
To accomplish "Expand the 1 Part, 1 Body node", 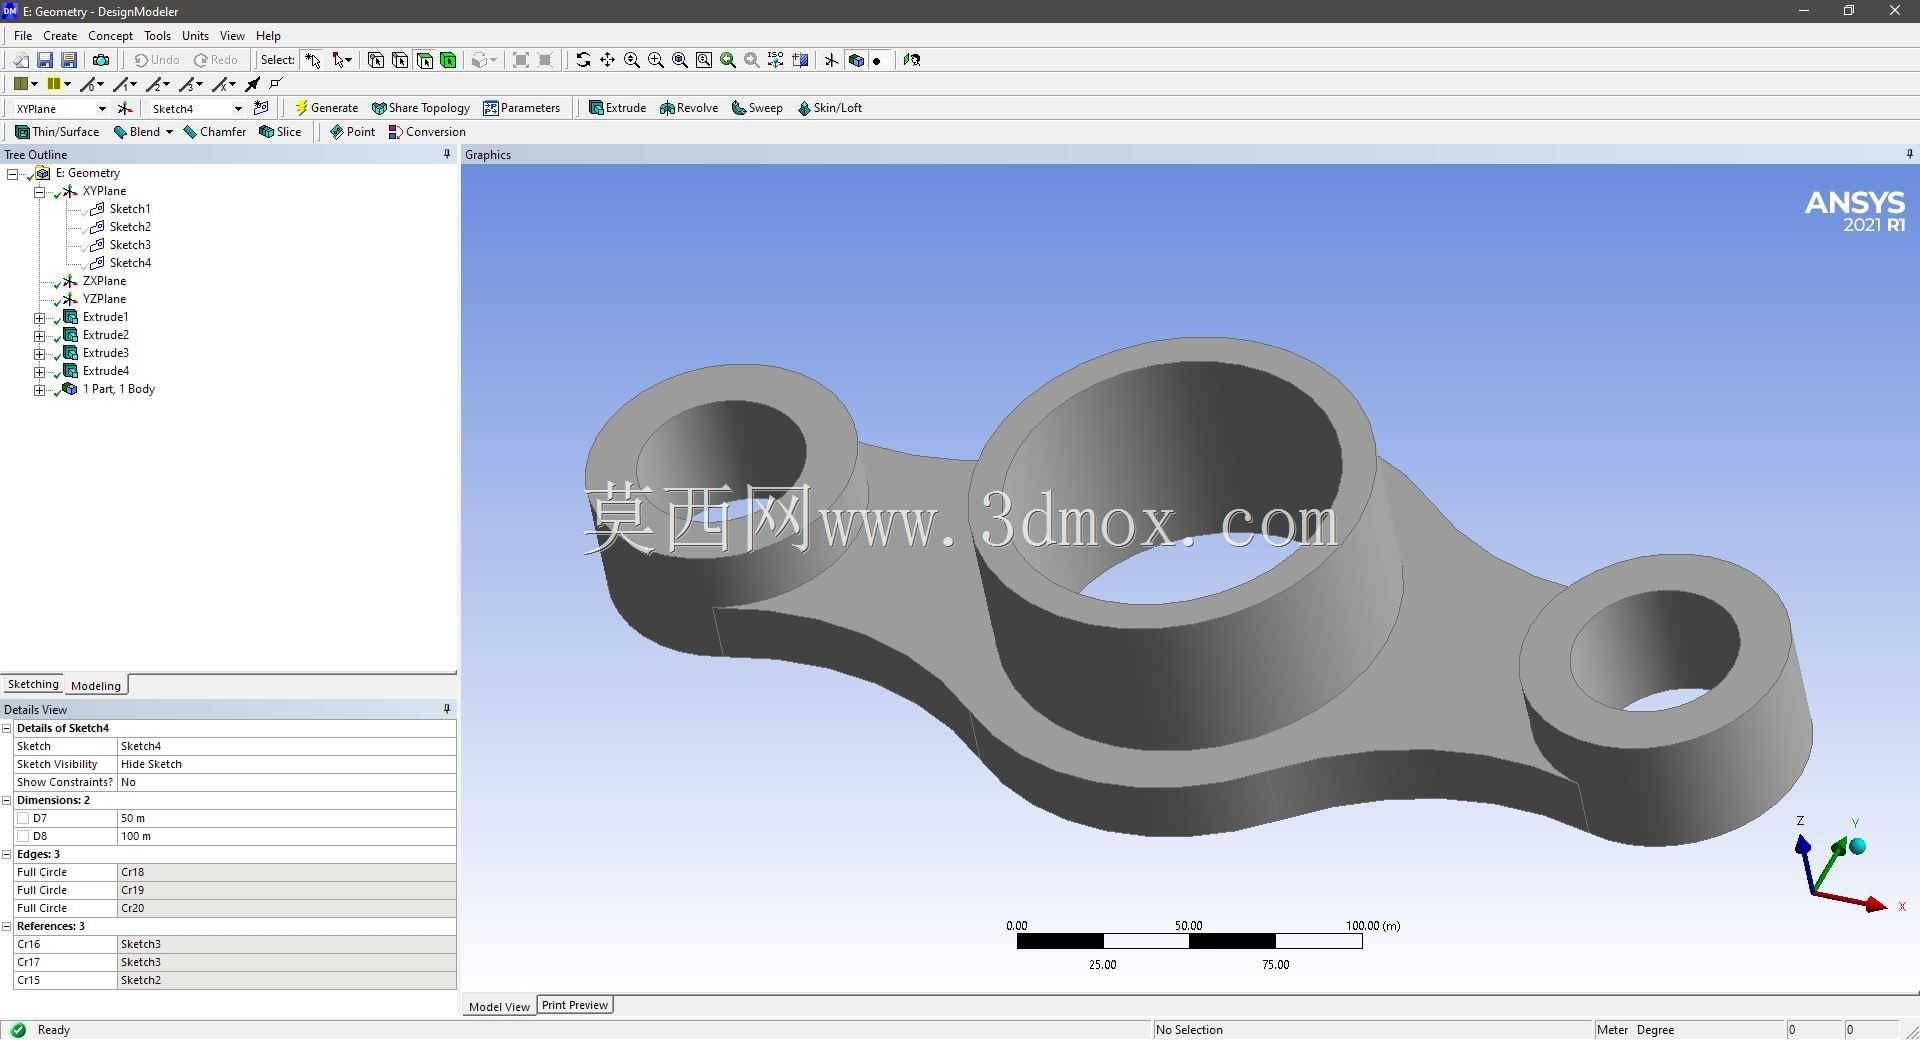I will pos(40,389).
